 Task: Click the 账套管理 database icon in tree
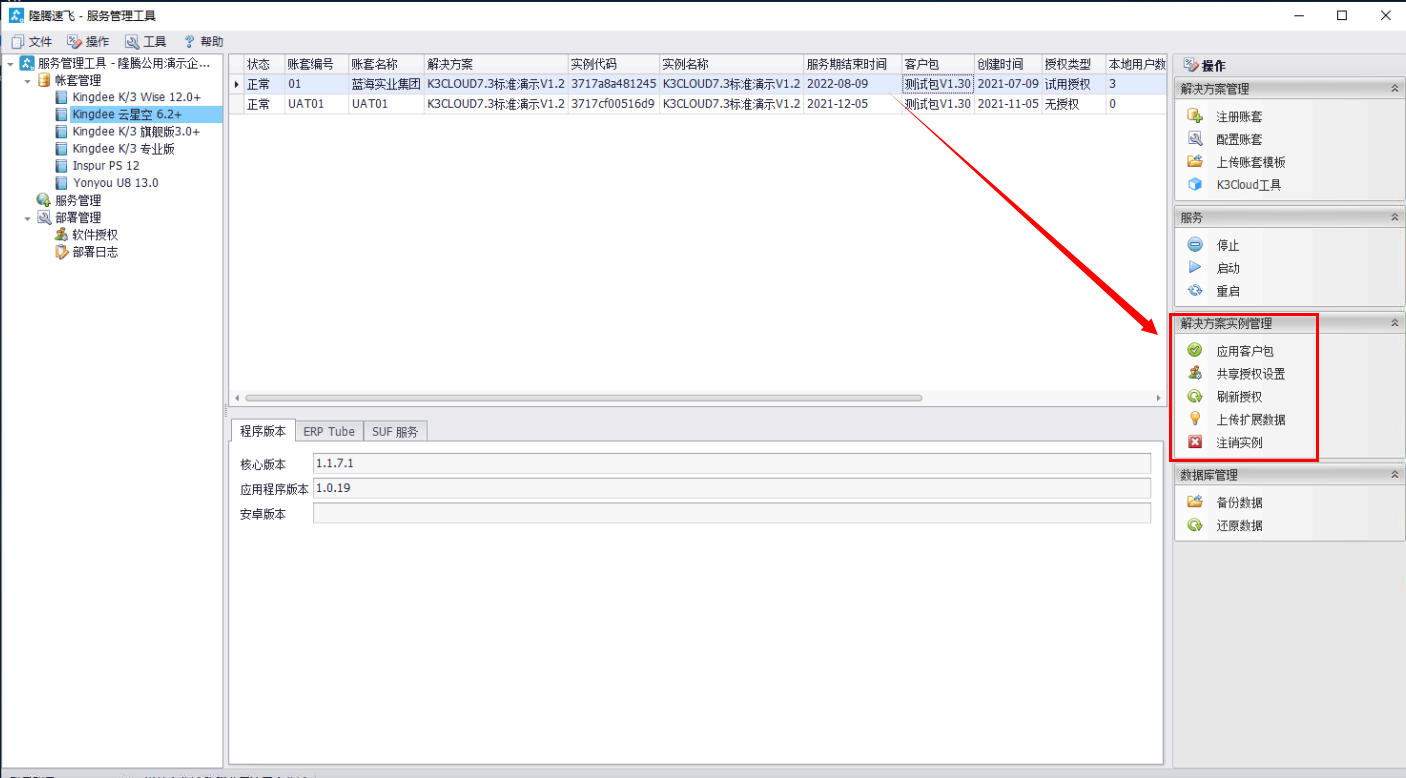(44, 80)
